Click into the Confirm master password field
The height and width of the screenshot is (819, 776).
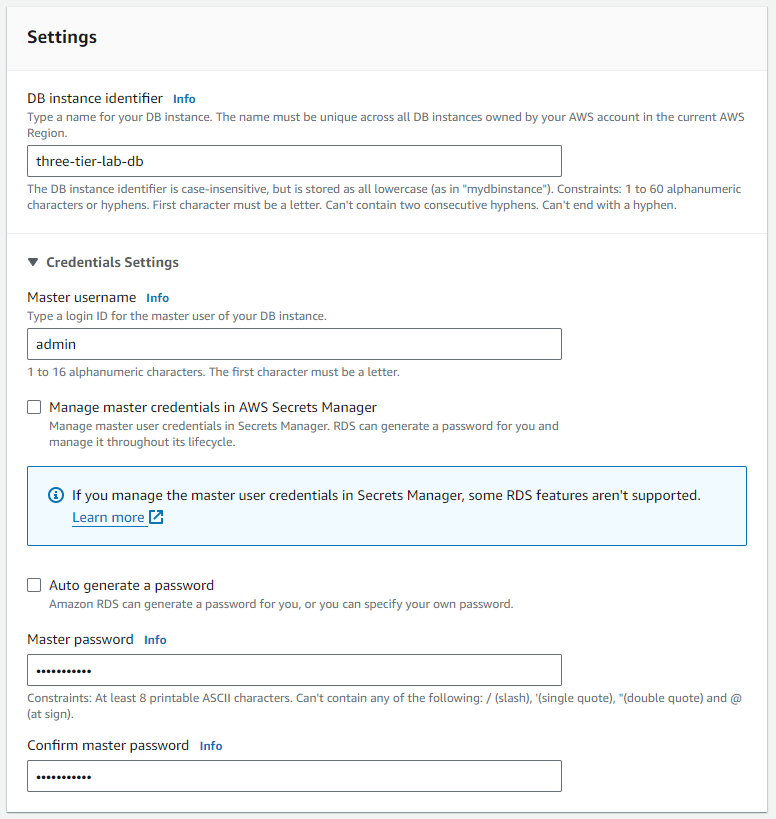(294, 776)
